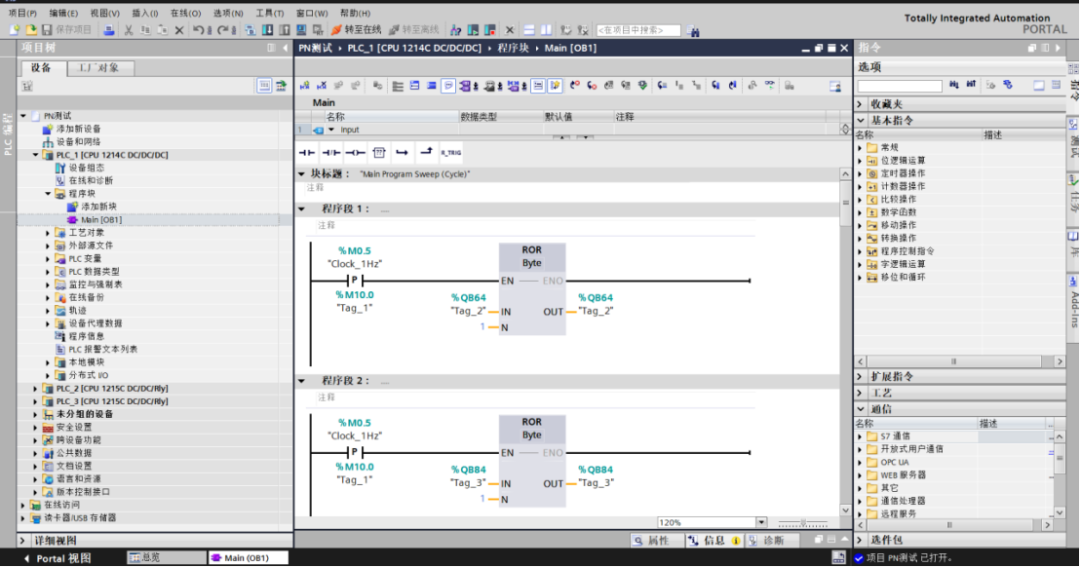1080x567 pixels.
Task: Click the zoom slider in editor footer
Action: coord(802,523)
